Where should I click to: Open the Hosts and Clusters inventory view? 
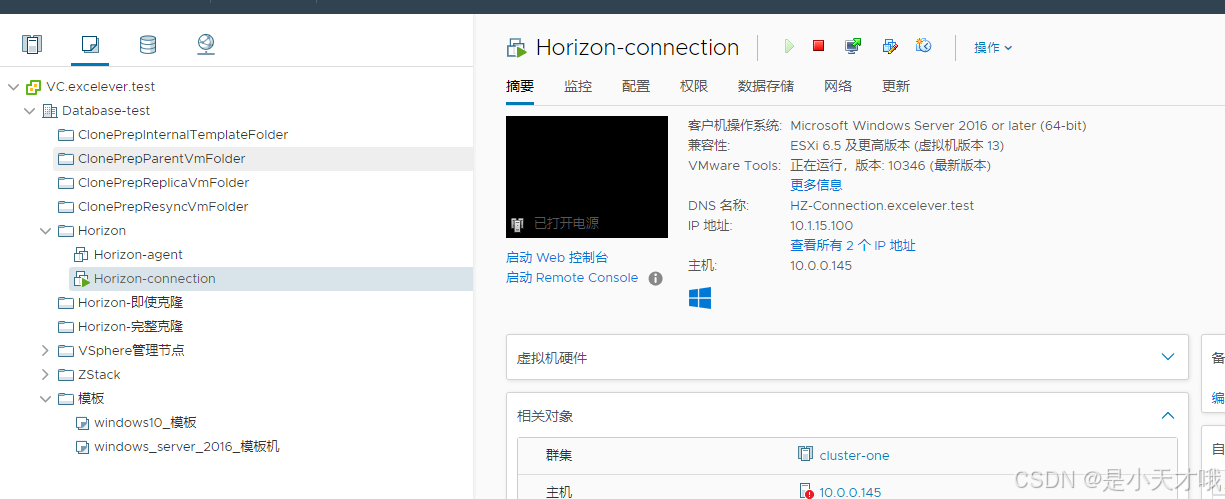32,44
